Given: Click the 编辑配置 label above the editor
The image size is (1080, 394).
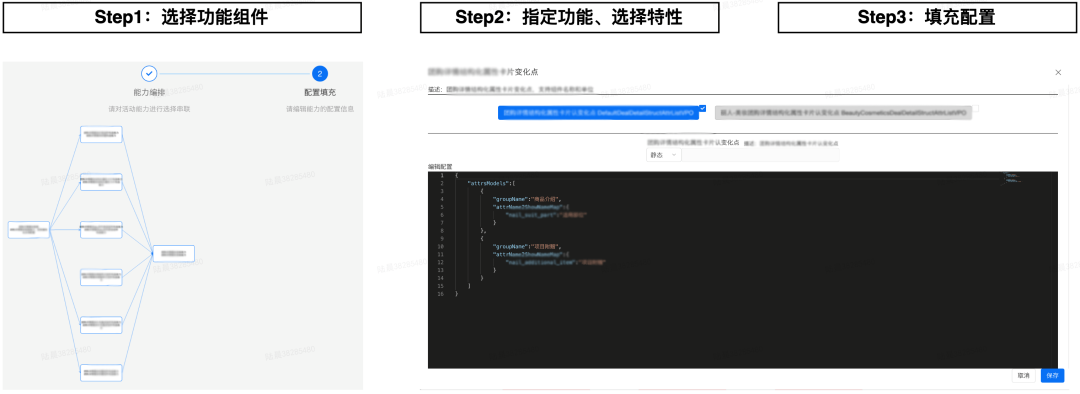Looking at the screenshot, I should click(440, 167).
